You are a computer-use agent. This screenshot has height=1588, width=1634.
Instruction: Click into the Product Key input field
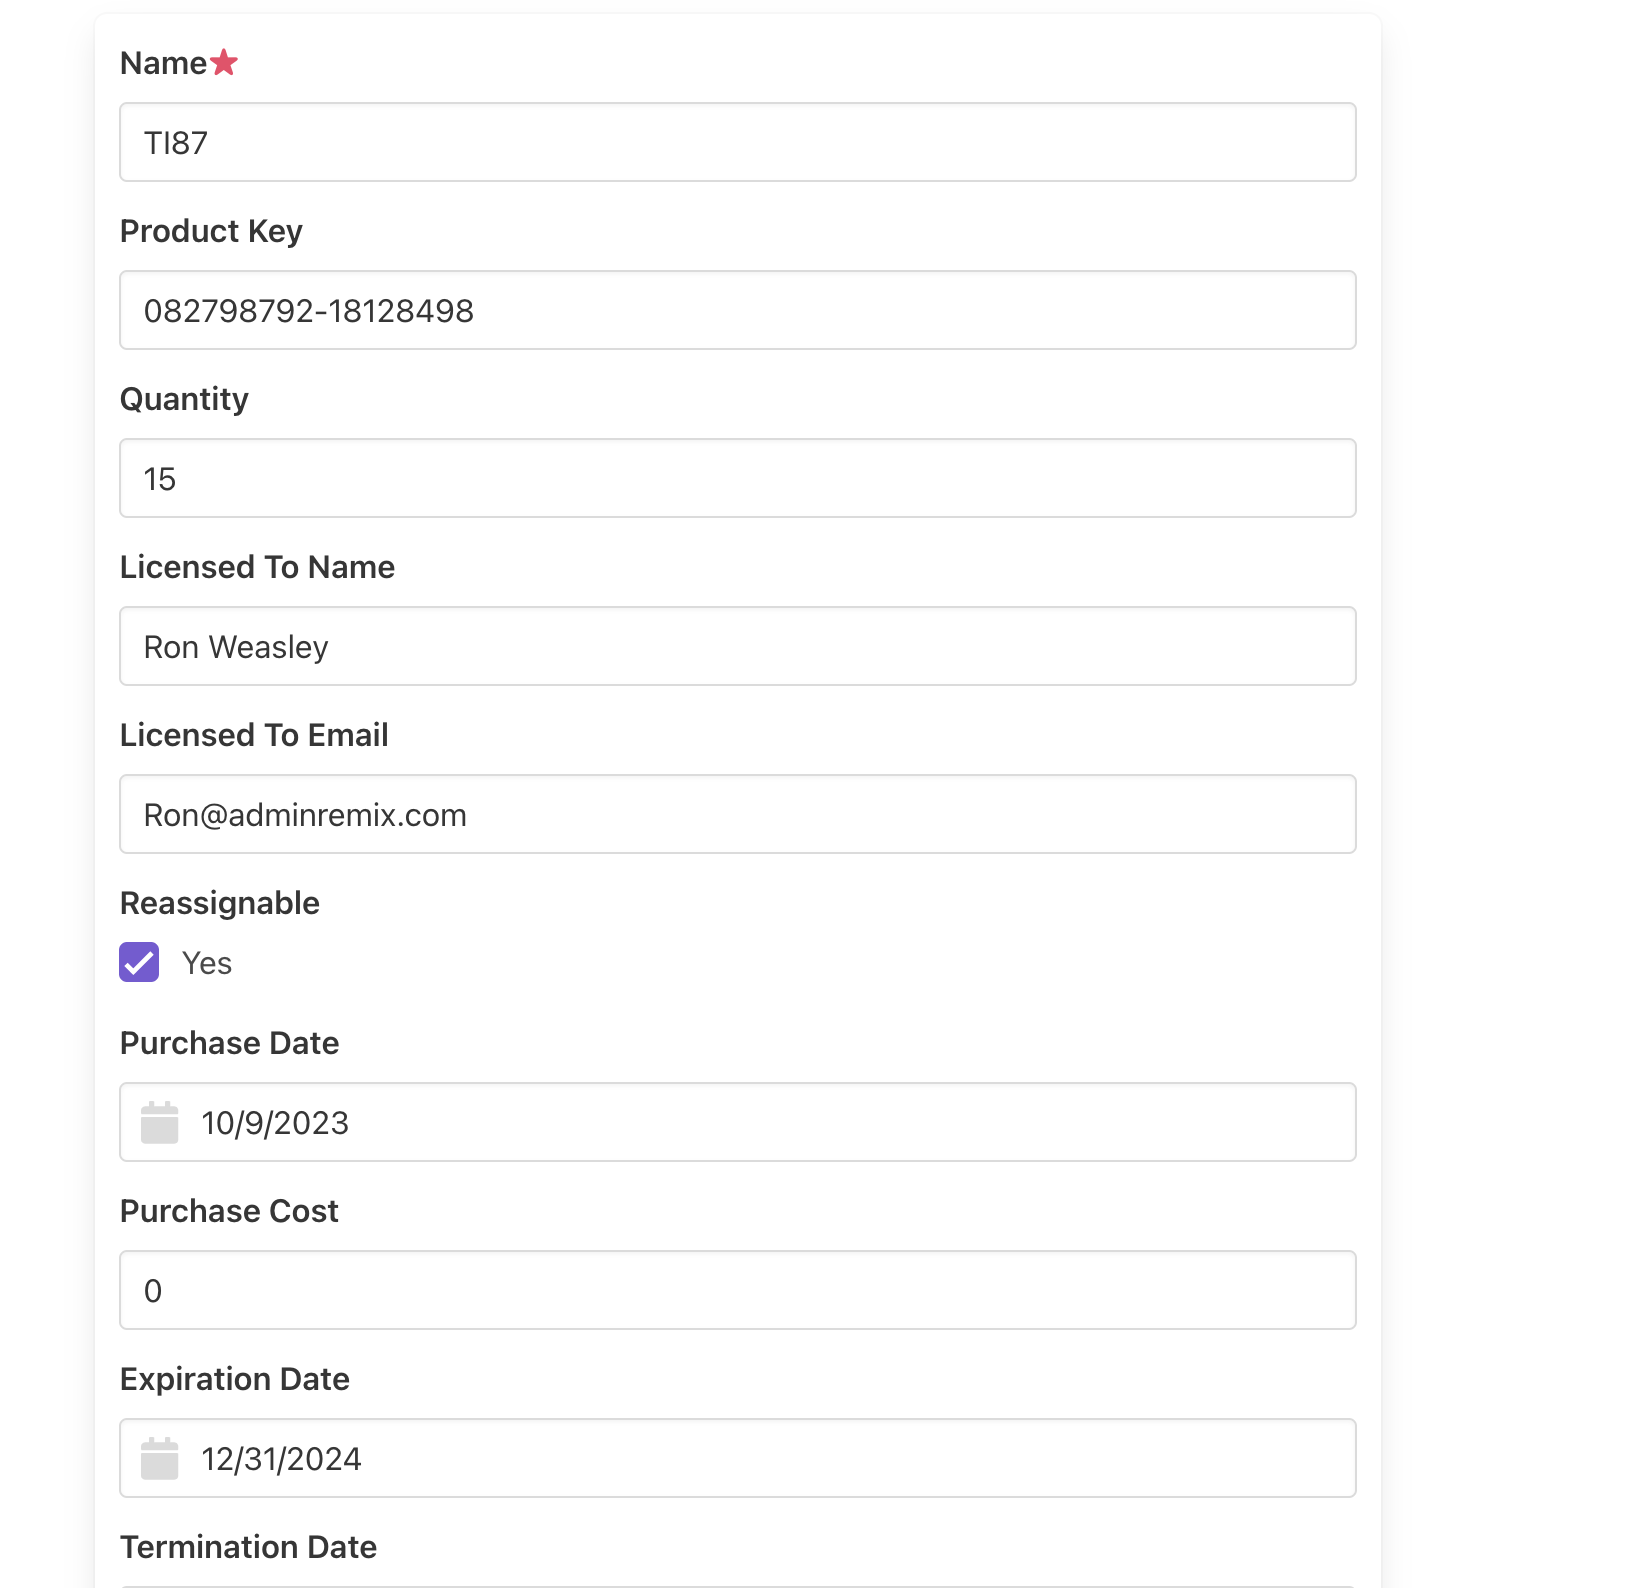pos(737,310)
